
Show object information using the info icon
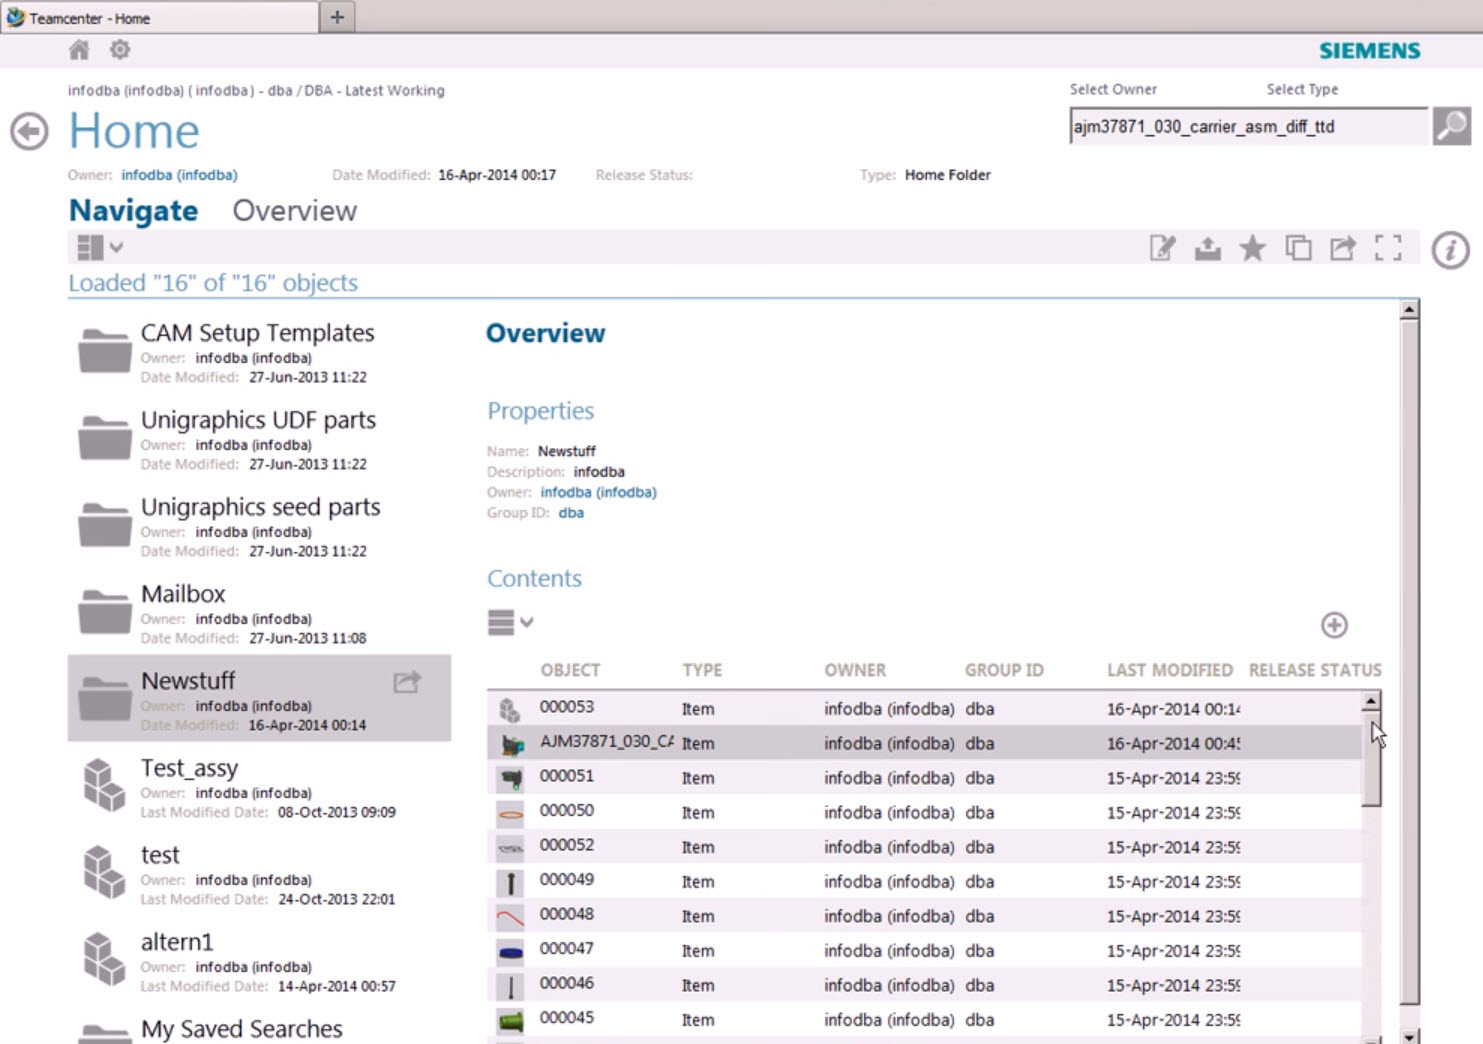[1451, 250]
